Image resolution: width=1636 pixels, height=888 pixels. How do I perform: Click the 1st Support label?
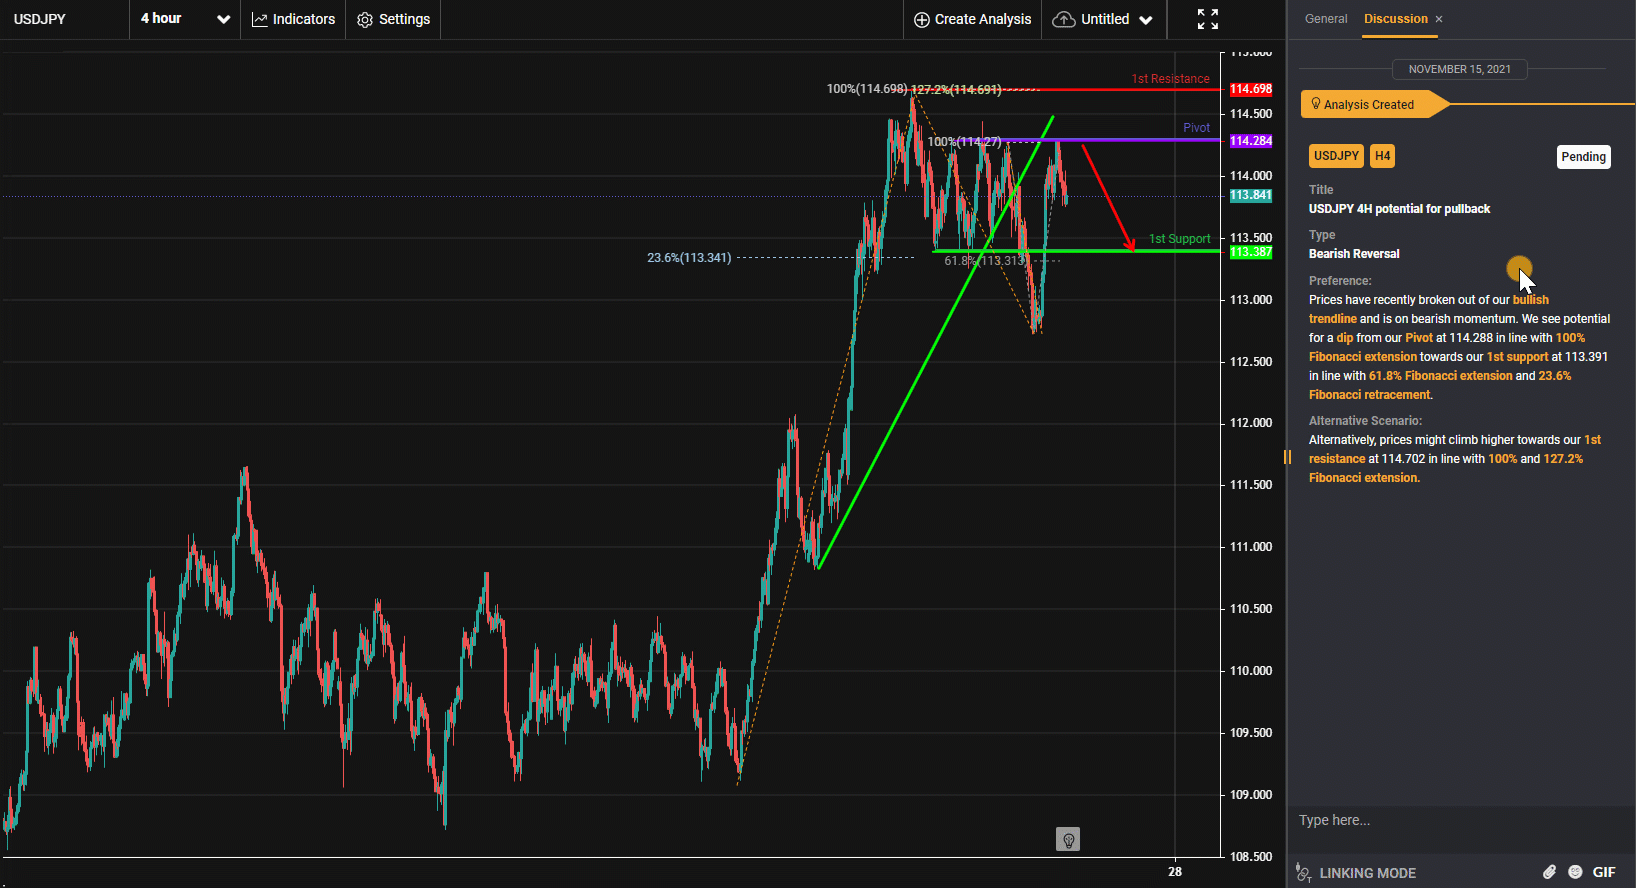coord(1179,239)
